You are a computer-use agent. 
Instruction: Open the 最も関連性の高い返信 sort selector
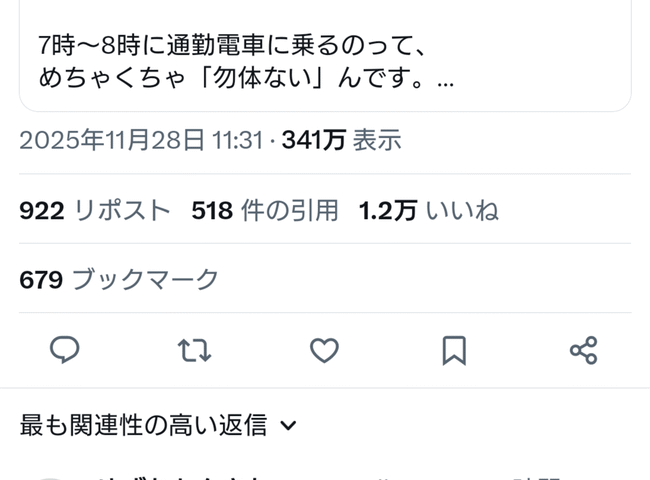[158, 425]
